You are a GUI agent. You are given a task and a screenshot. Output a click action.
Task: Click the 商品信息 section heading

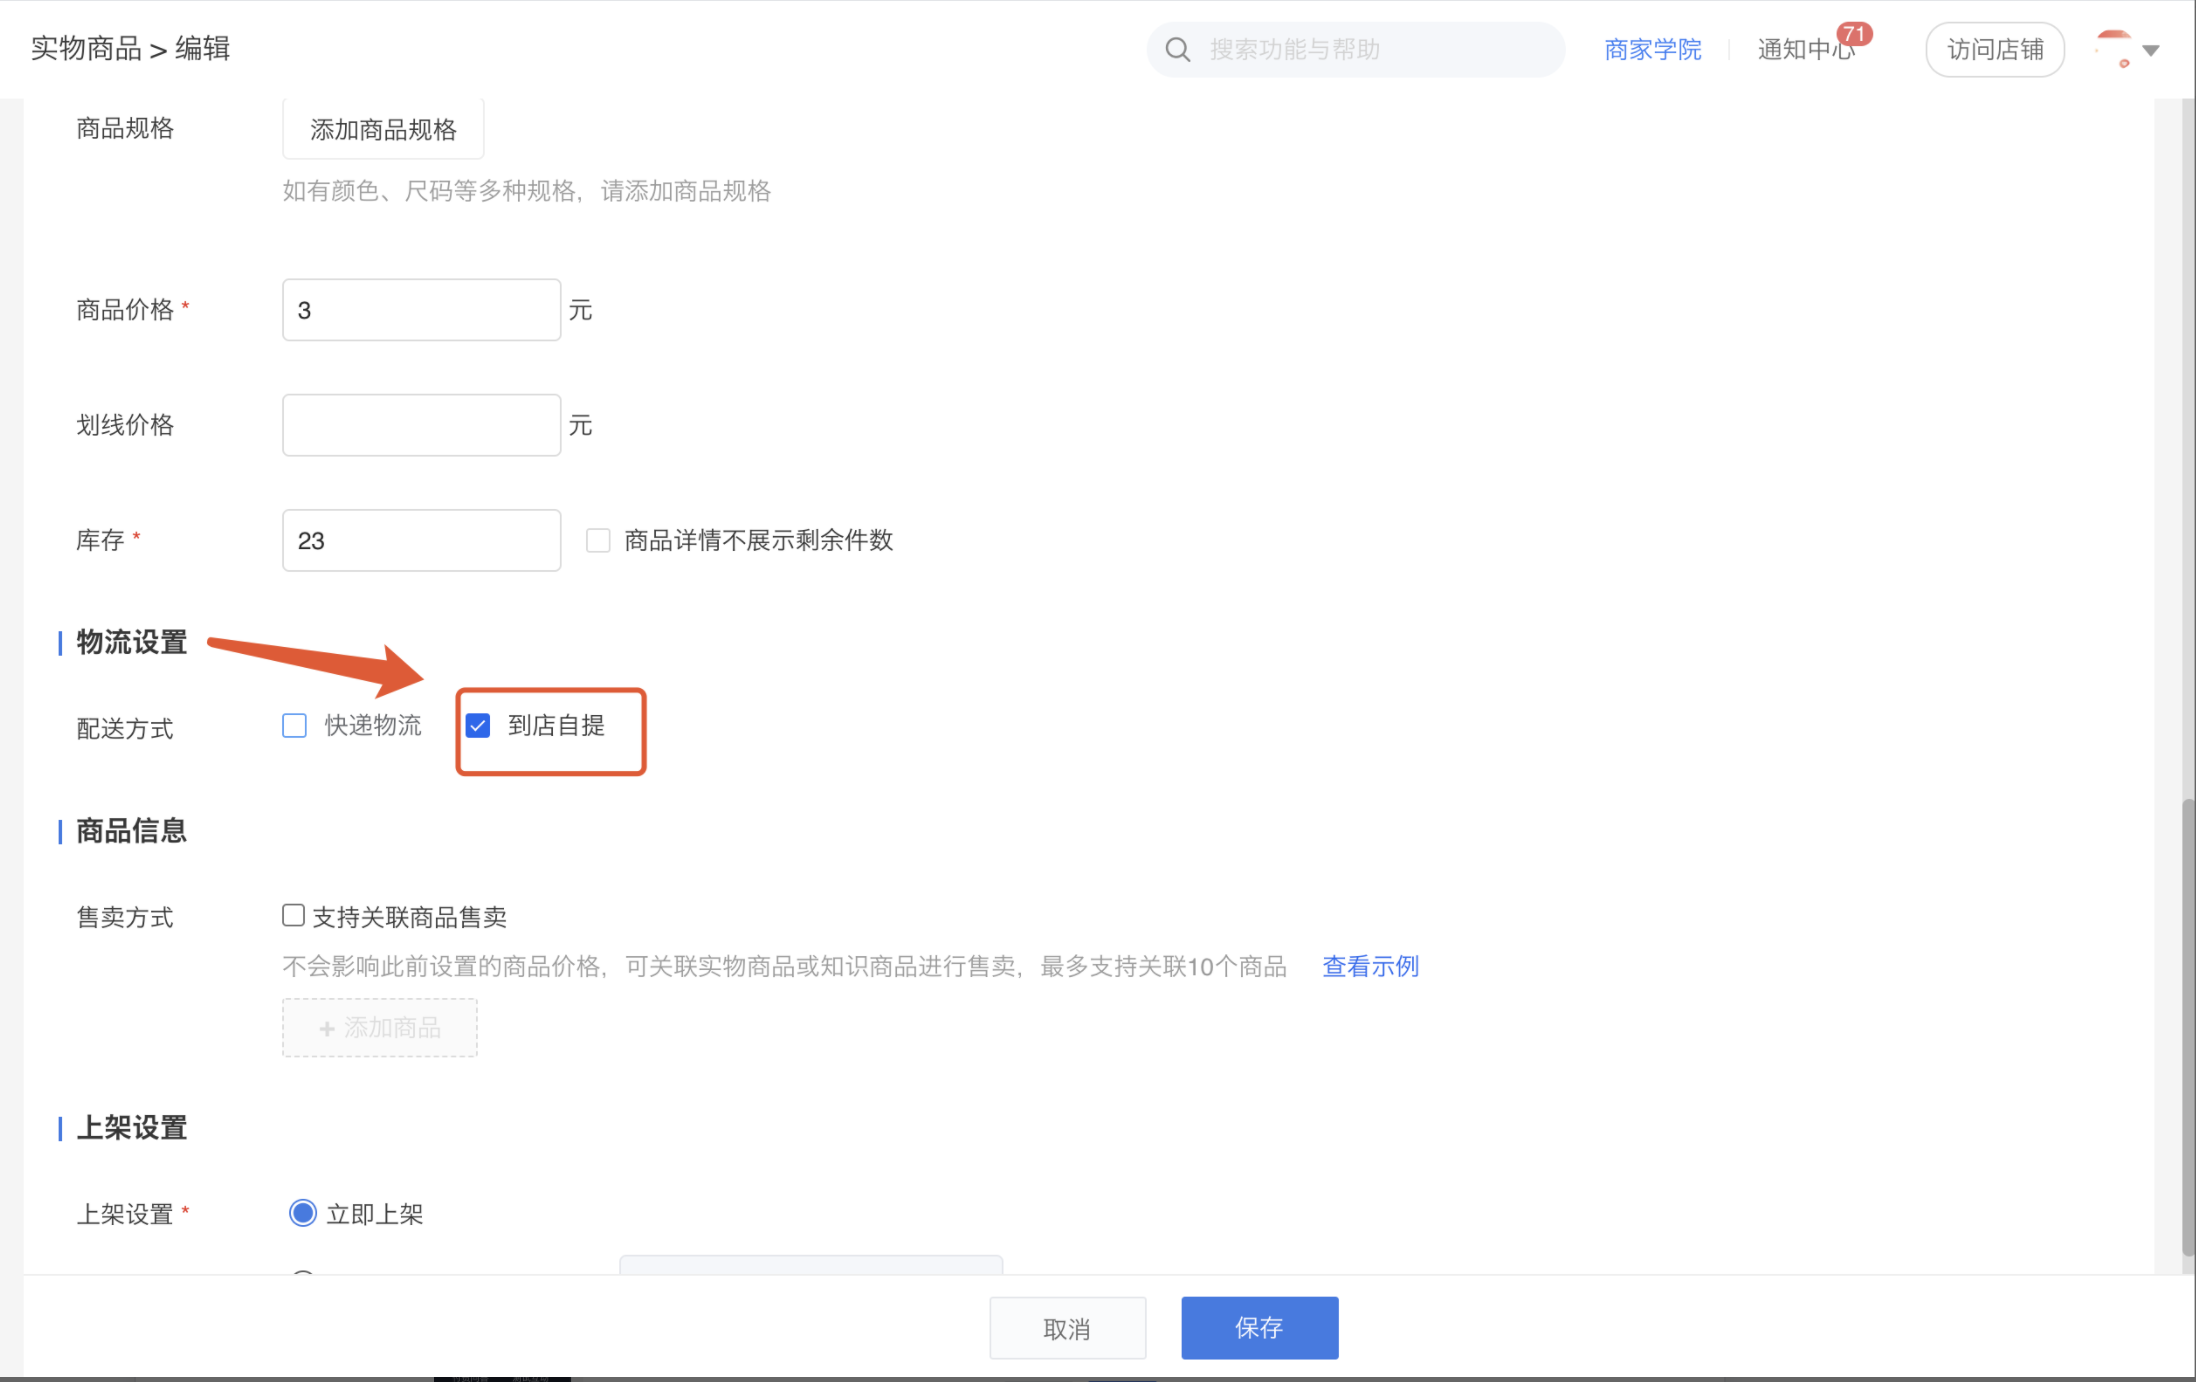[131, 830]
